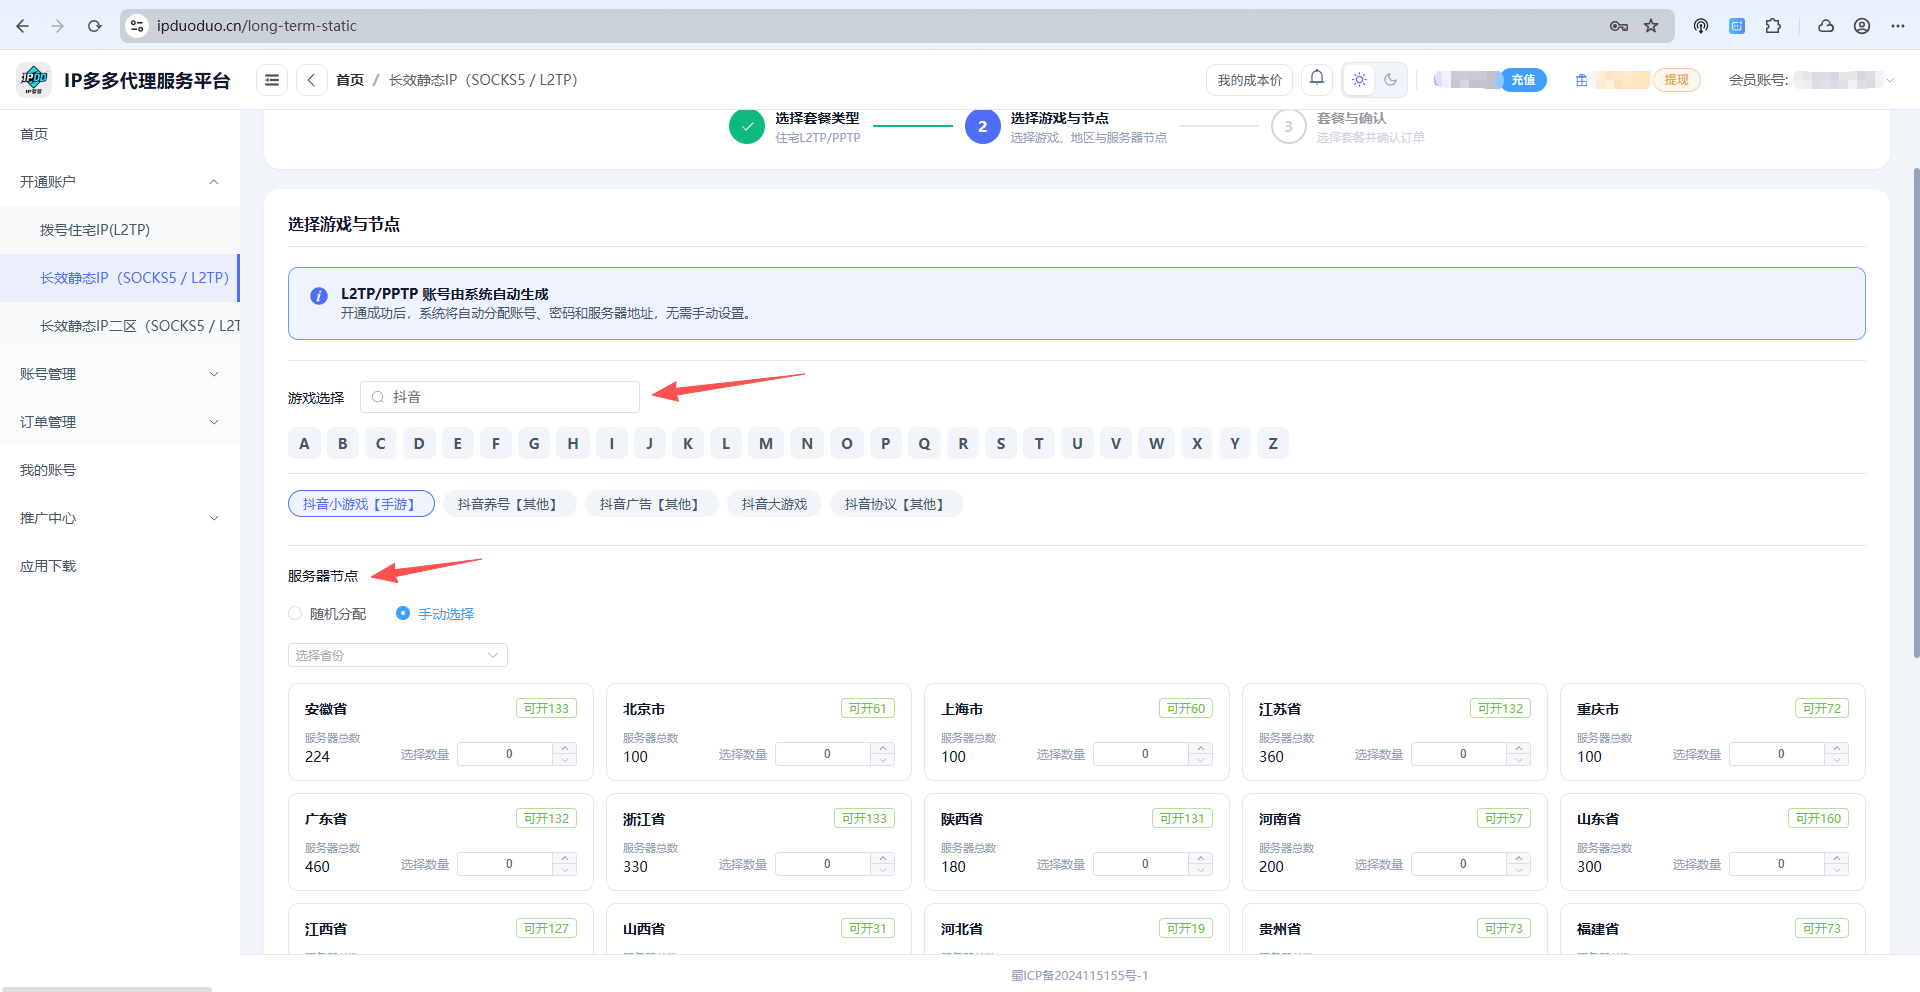The height and width of the screenshot is (992, 1920).
Task: Click the browser address bar URL
Action: [x=256, y=26]
